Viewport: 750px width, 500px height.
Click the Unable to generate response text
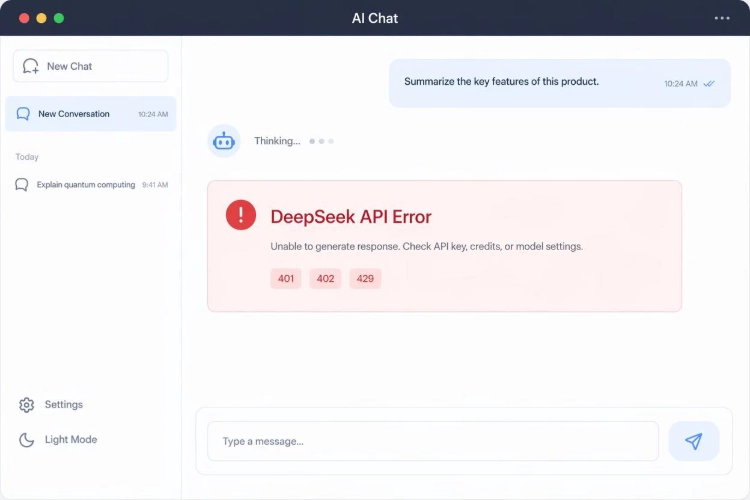[x=427, y=246]
